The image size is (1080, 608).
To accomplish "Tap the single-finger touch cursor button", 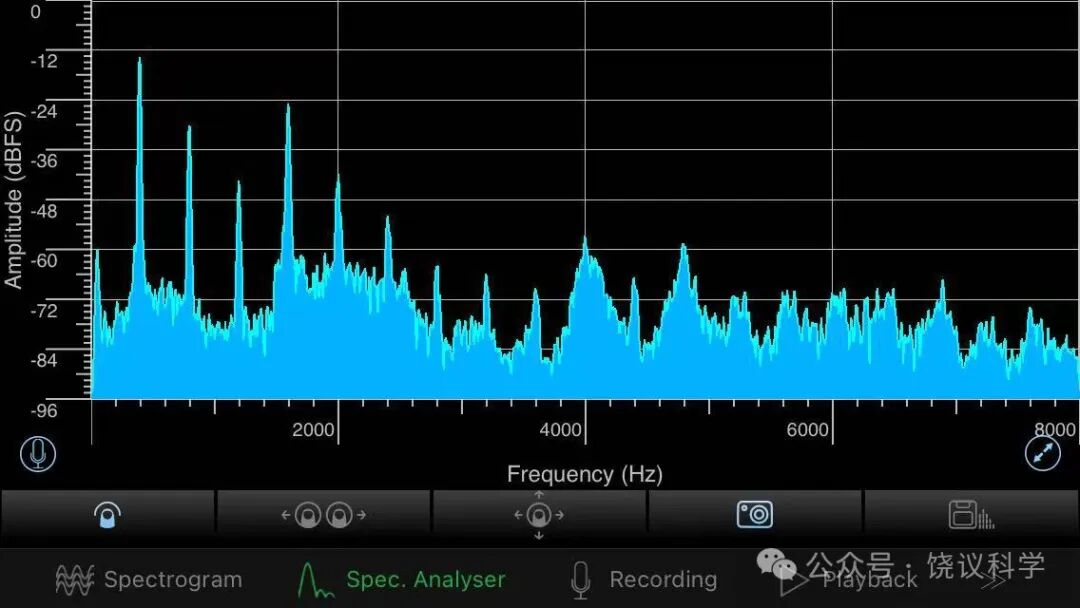I will [107, 514].
